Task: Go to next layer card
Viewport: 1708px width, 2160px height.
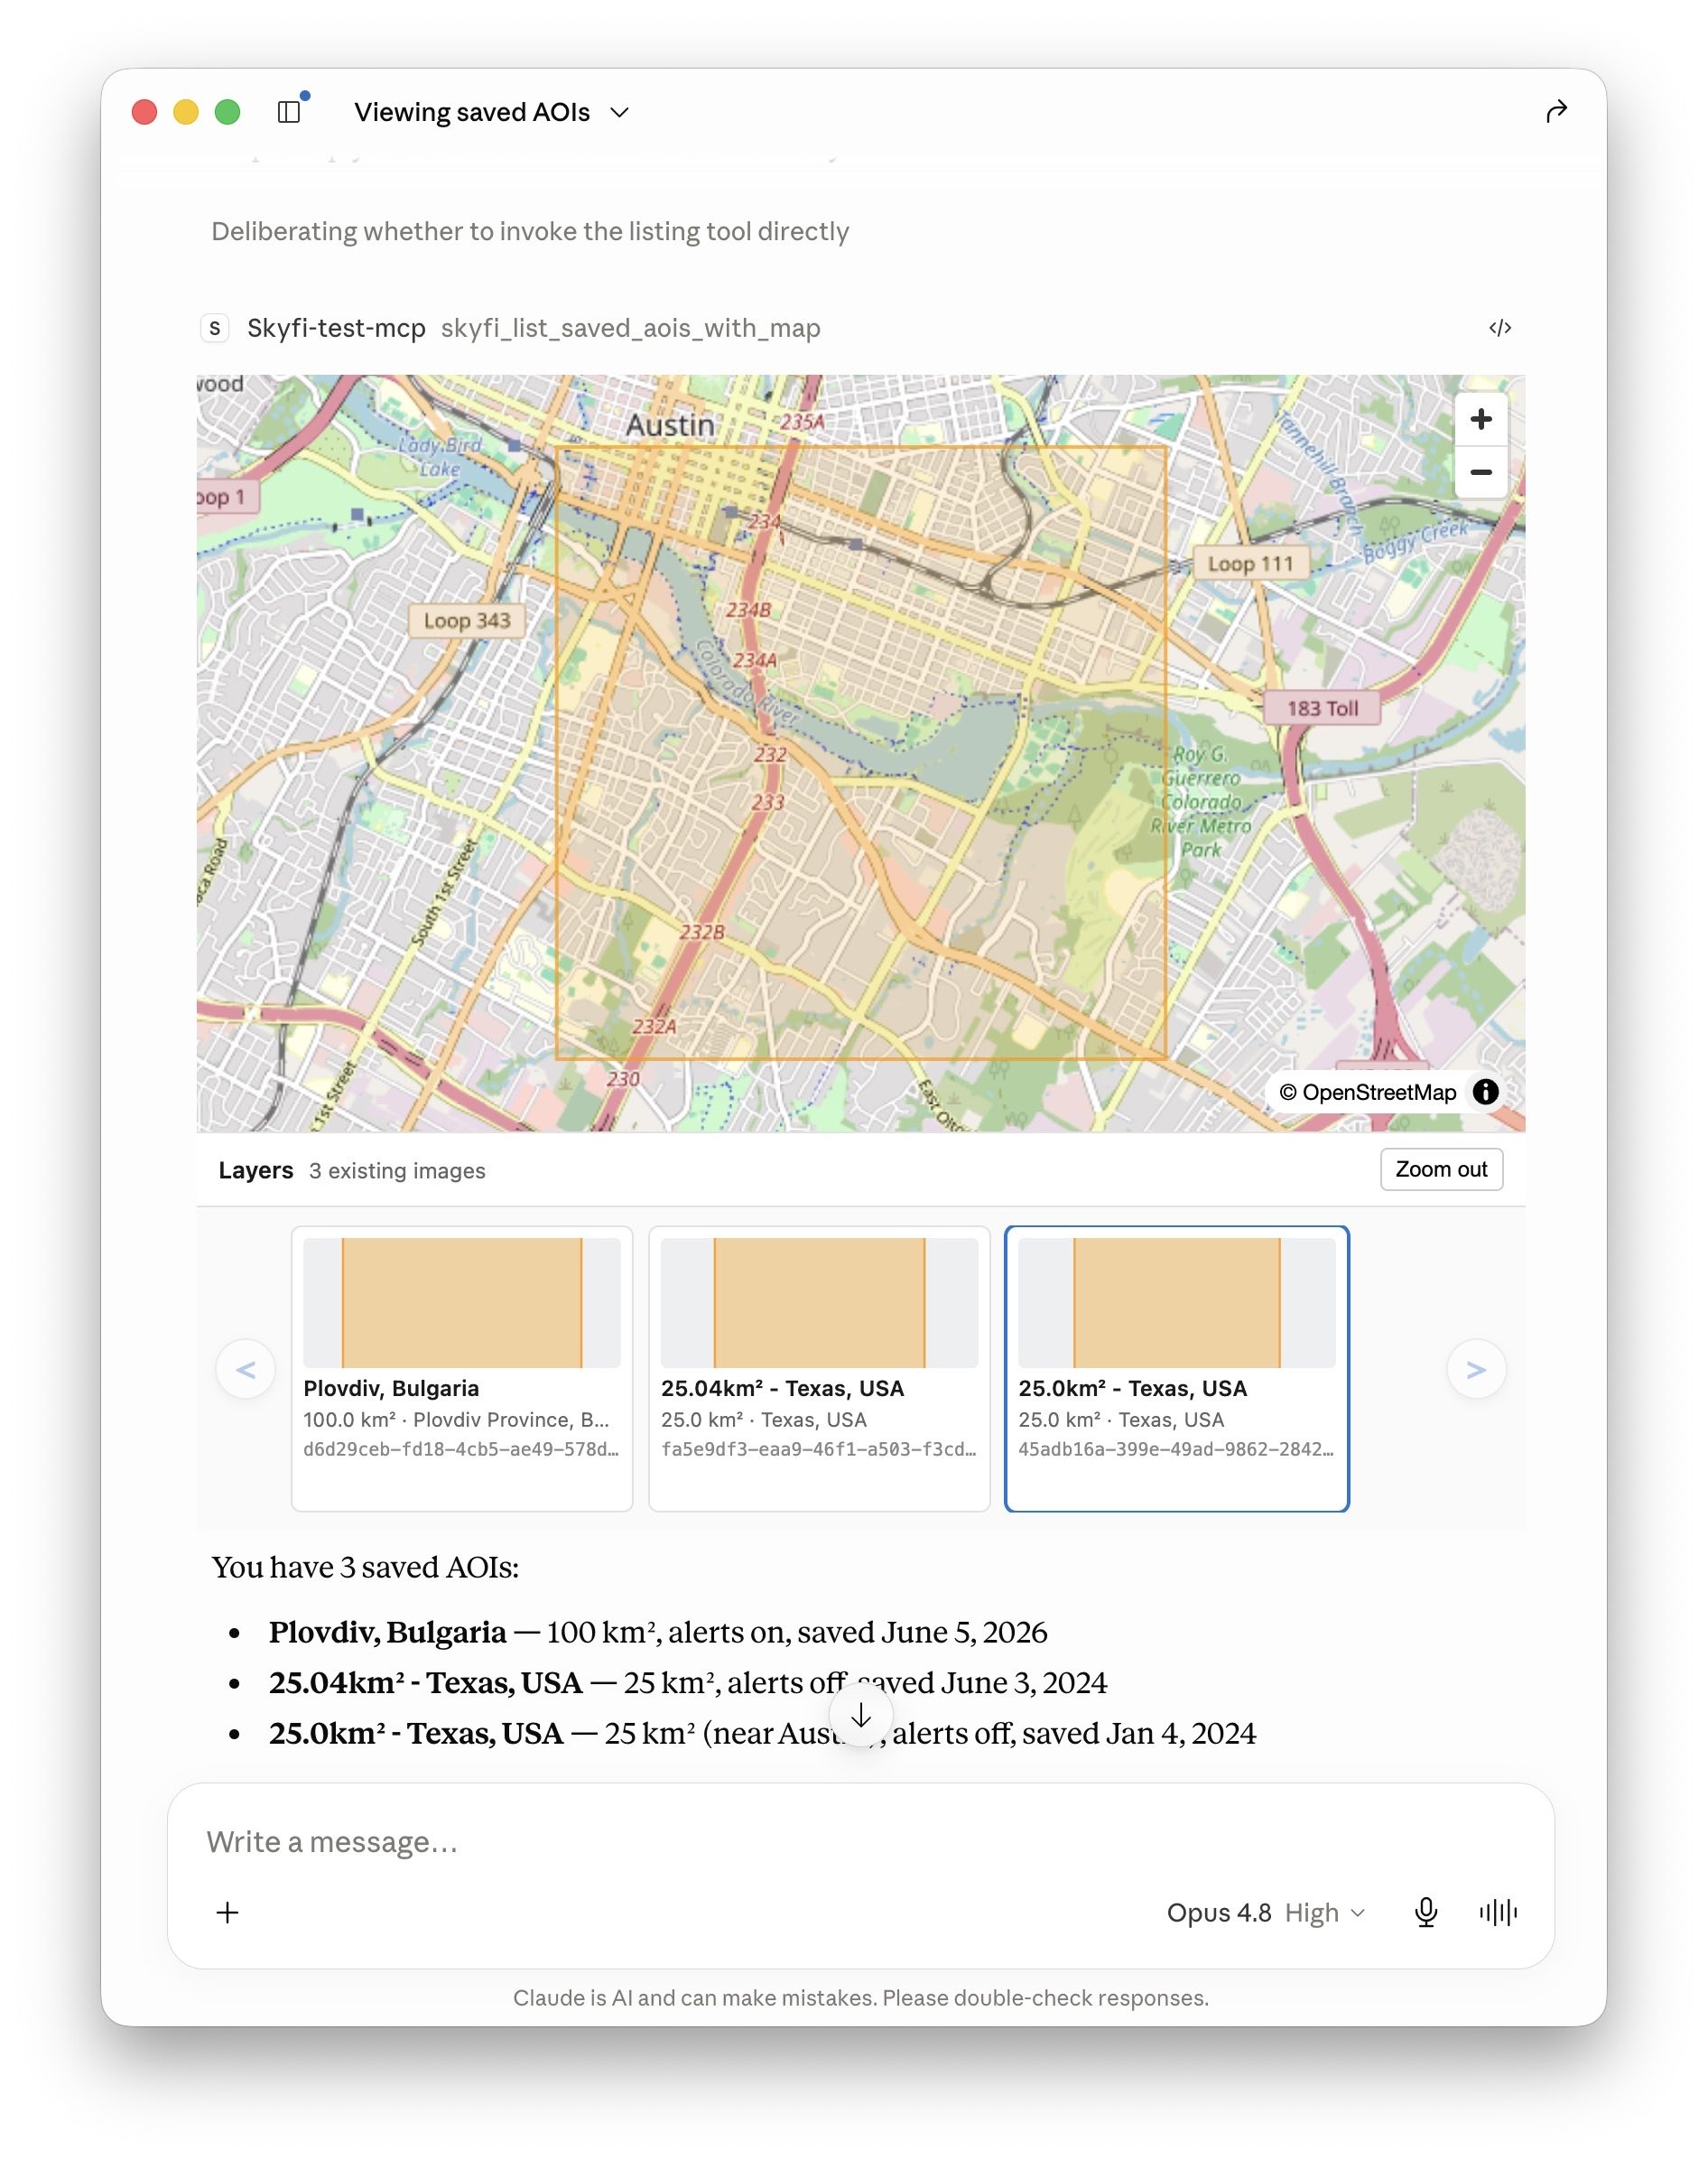Action: pos(1476,1369)
